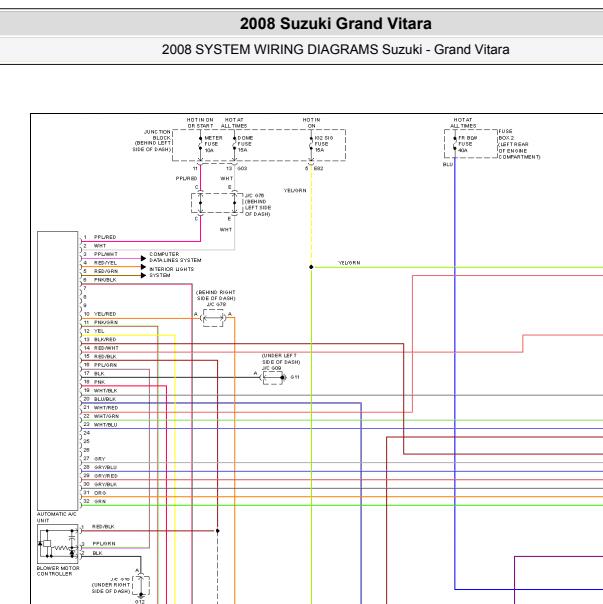Screen dimensions: 603x604
Task: Select pin "20 BLU/BLK" label
Action: point(100,399)
